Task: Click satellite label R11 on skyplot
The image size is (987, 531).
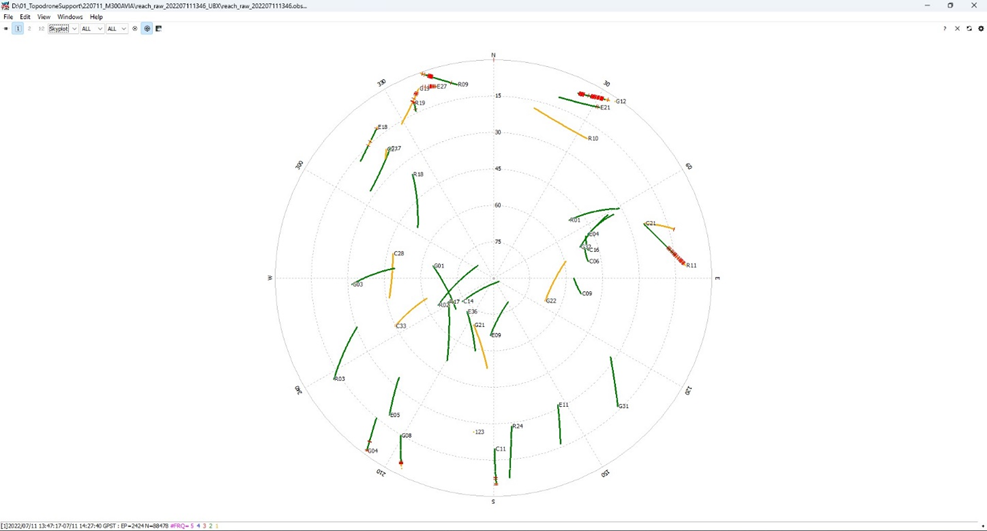Action: coord(692,266)
